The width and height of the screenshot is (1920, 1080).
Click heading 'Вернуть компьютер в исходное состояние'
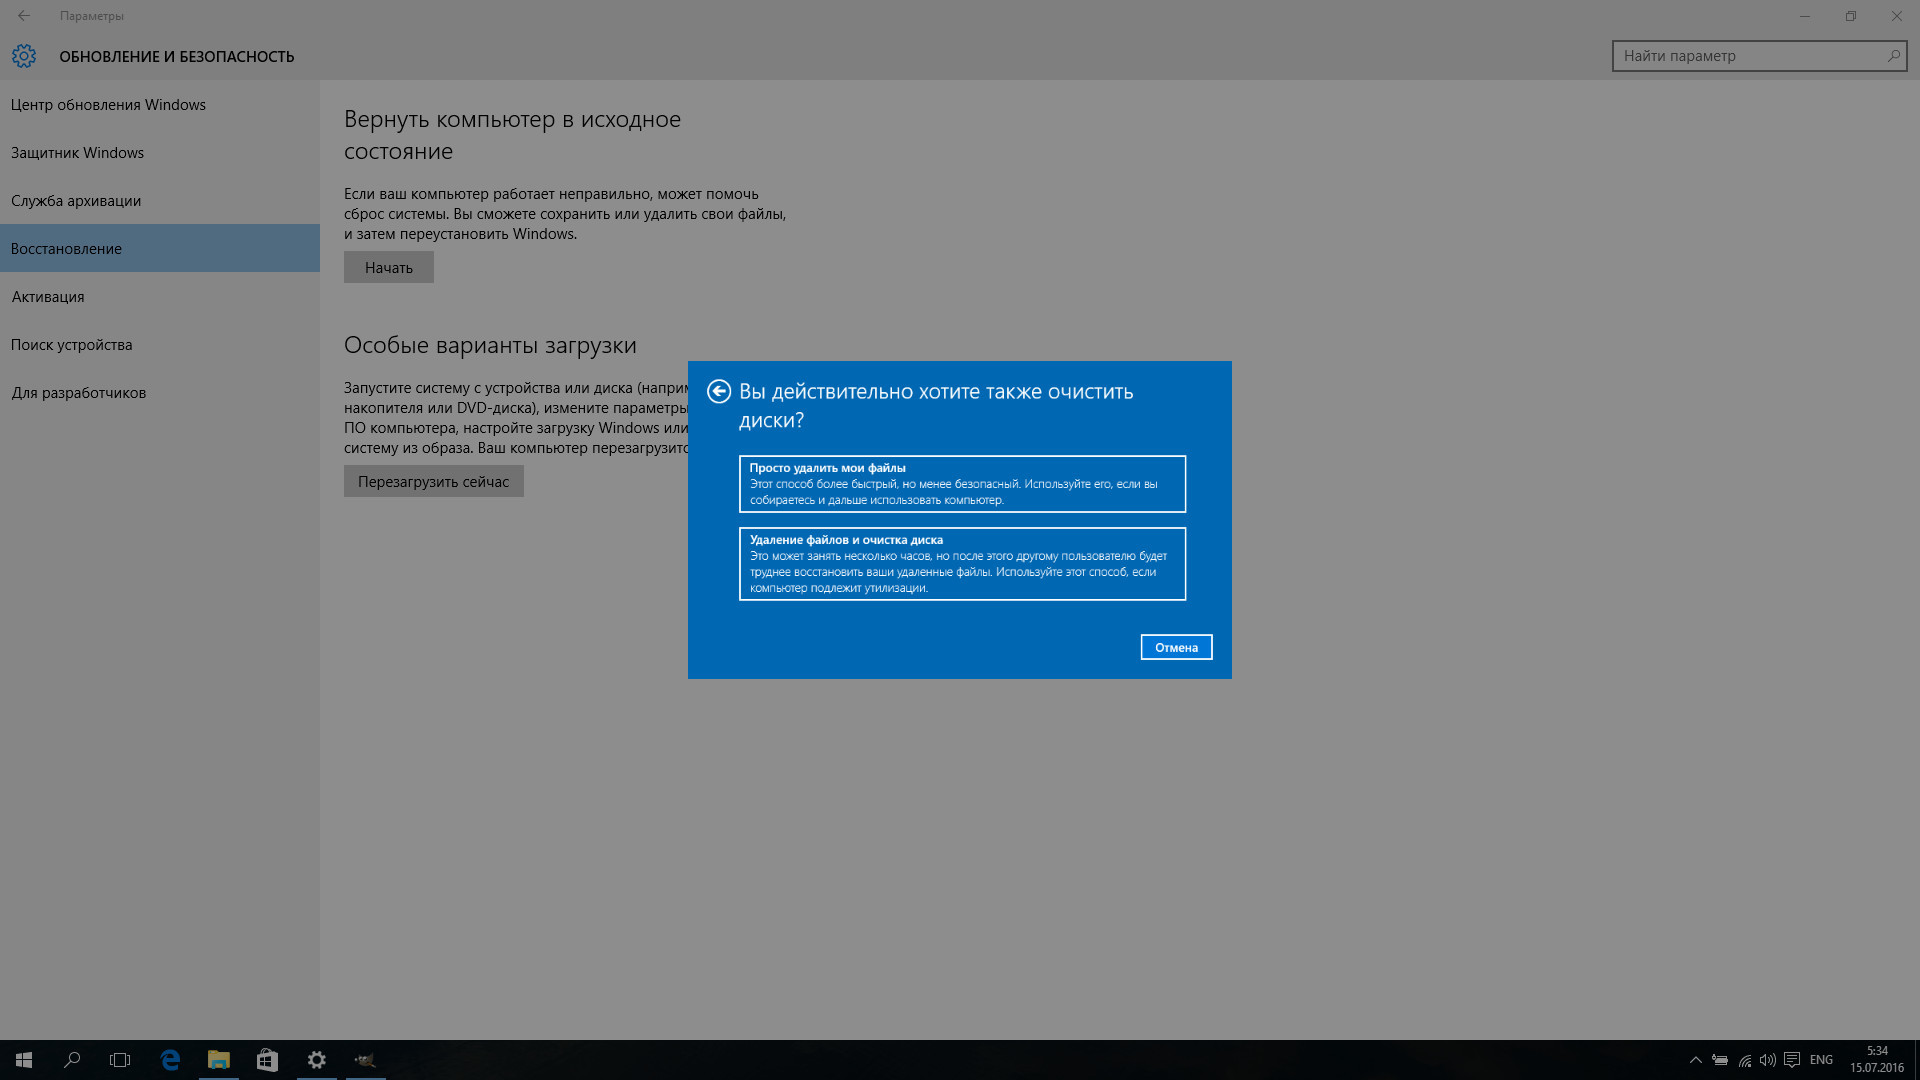(x=512, y=135)
